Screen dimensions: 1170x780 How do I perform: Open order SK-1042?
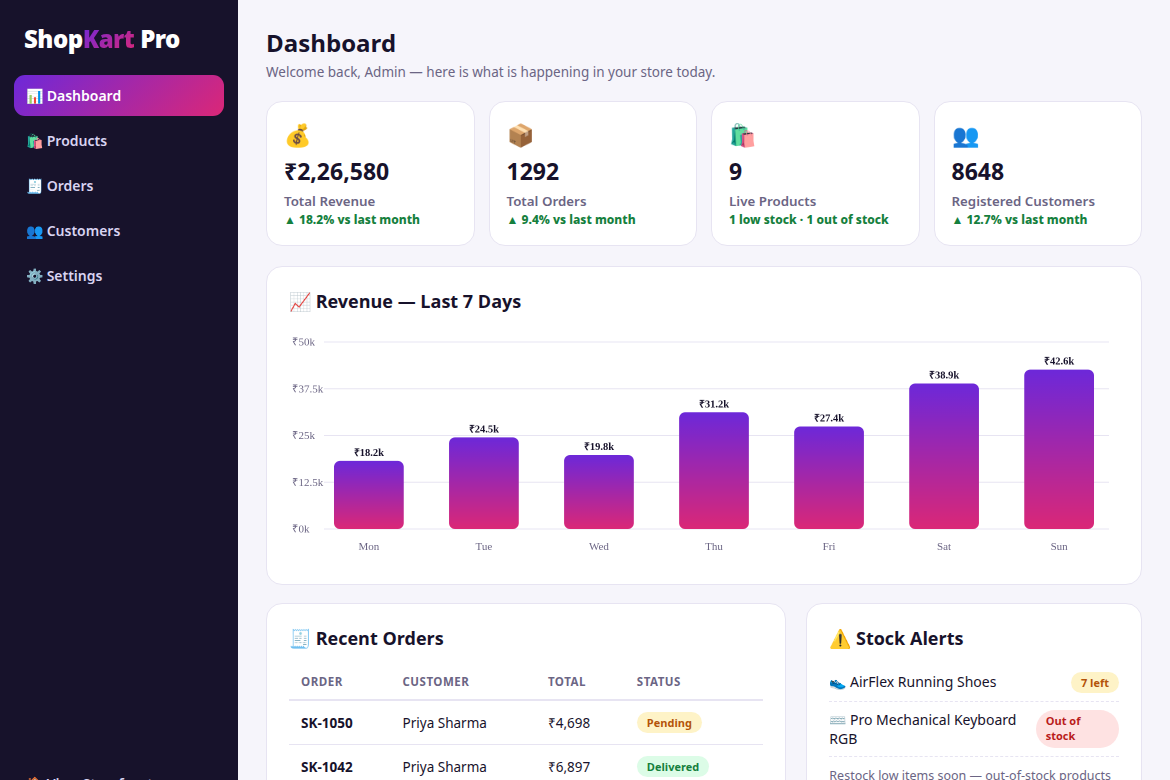(327, 767)
